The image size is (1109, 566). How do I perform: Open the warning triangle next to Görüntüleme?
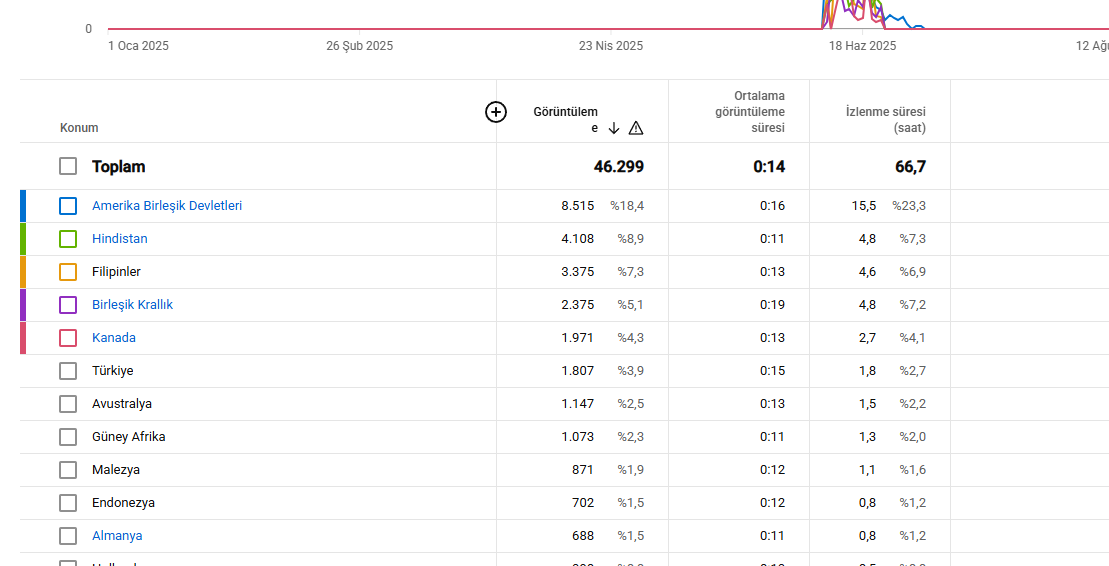(636, 128)
